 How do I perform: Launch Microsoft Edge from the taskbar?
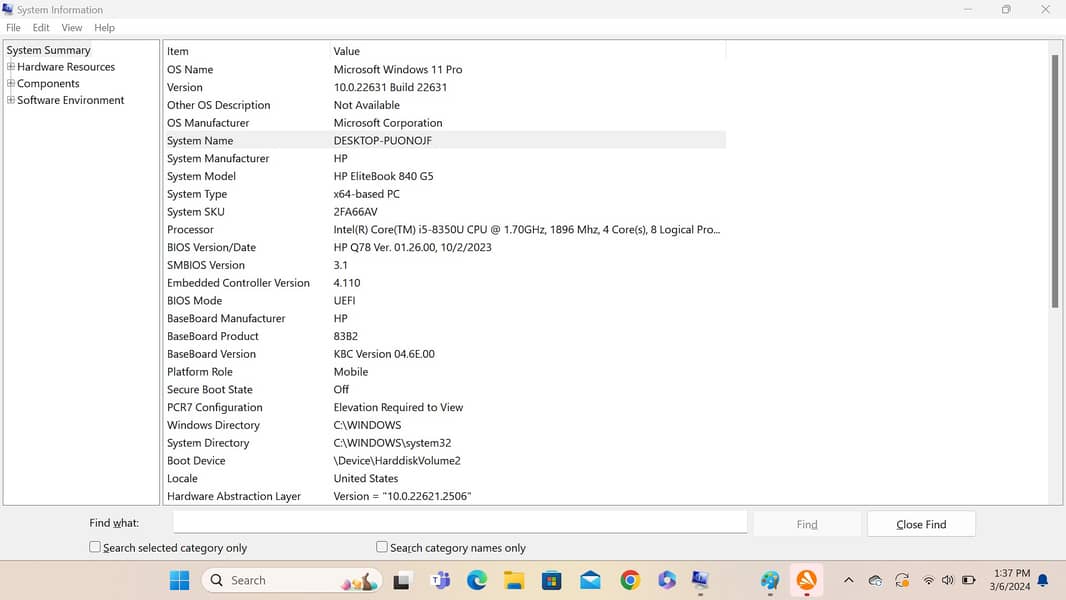[x=477, y=580]
